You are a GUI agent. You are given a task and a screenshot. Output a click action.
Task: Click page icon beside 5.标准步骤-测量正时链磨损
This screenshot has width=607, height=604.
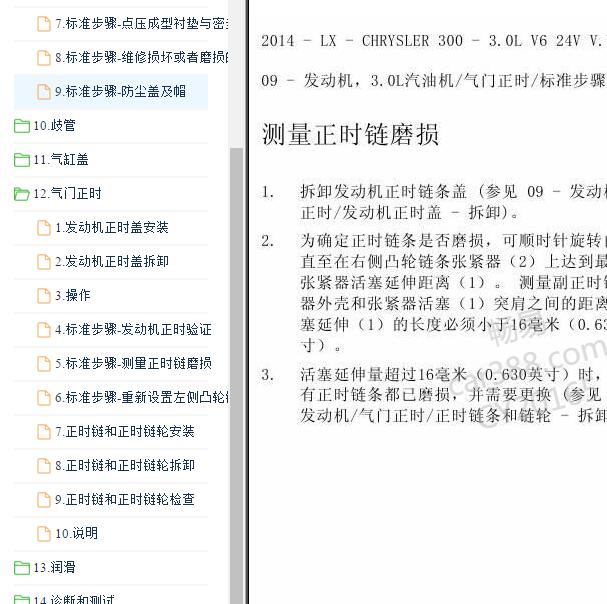tap(44, 364)
